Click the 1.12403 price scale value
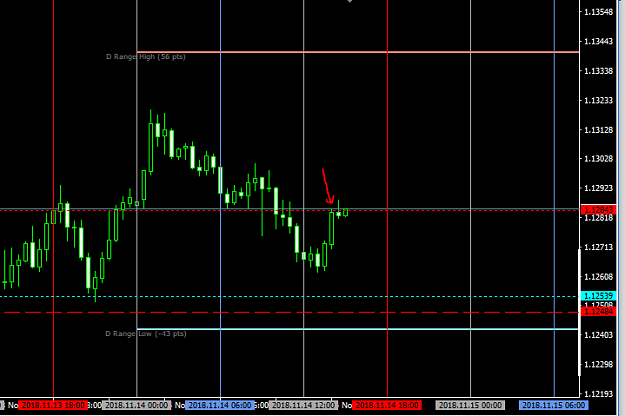Viewport: 625px width, 416px height. click(599, 335)
